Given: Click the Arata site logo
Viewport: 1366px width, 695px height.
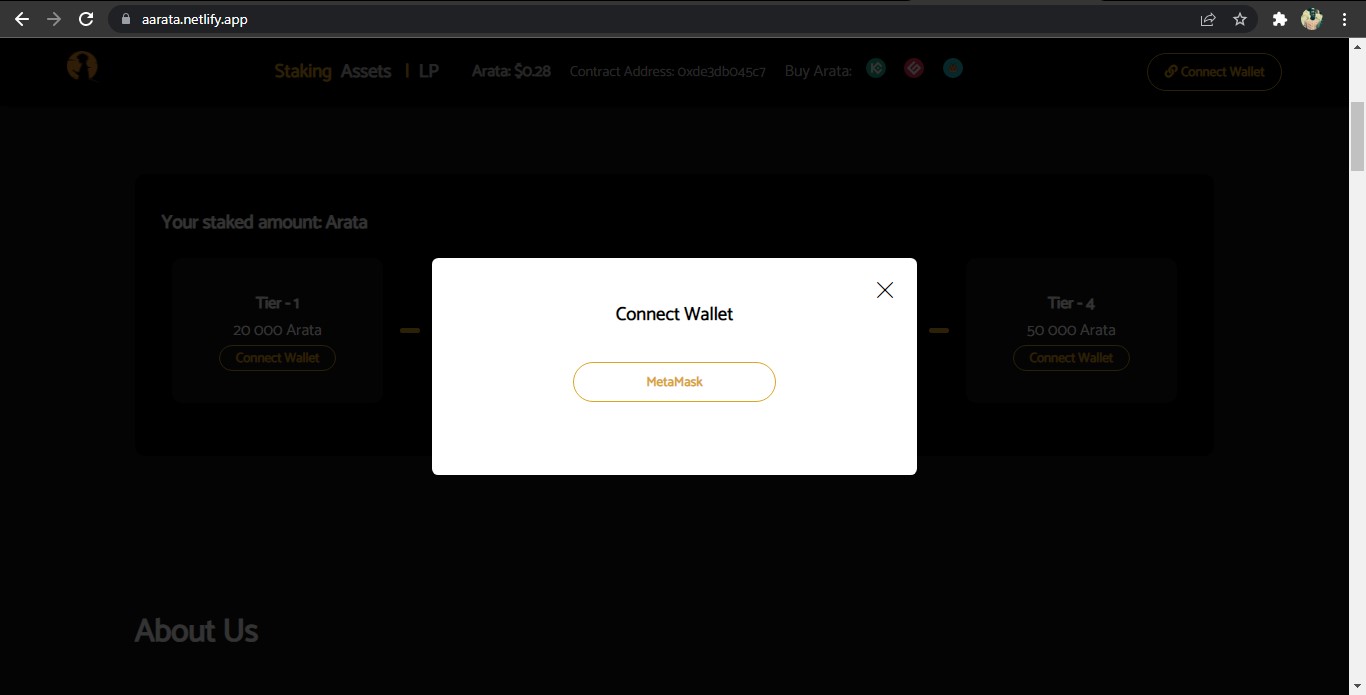Looking at the screenshot, I should (82, 66).
